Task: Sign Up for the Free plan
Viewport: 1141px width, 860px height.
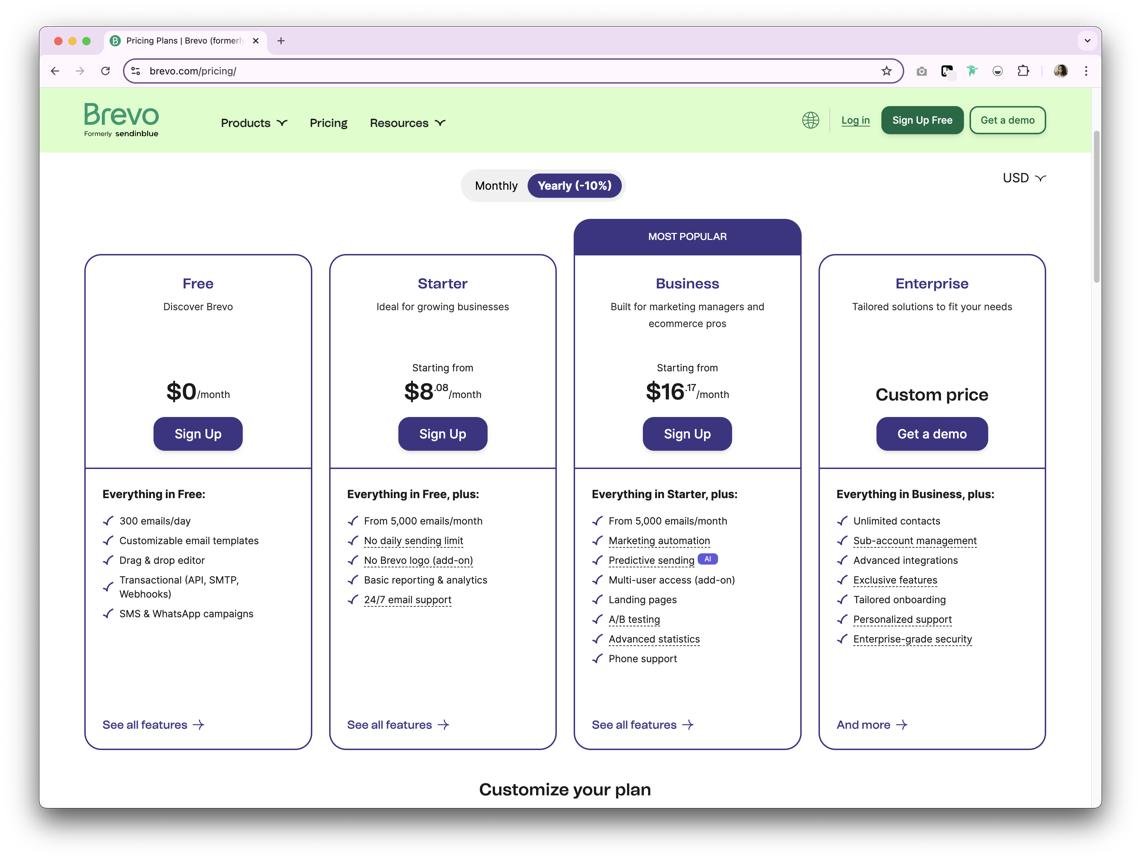Action: click(x=198, y=434)
